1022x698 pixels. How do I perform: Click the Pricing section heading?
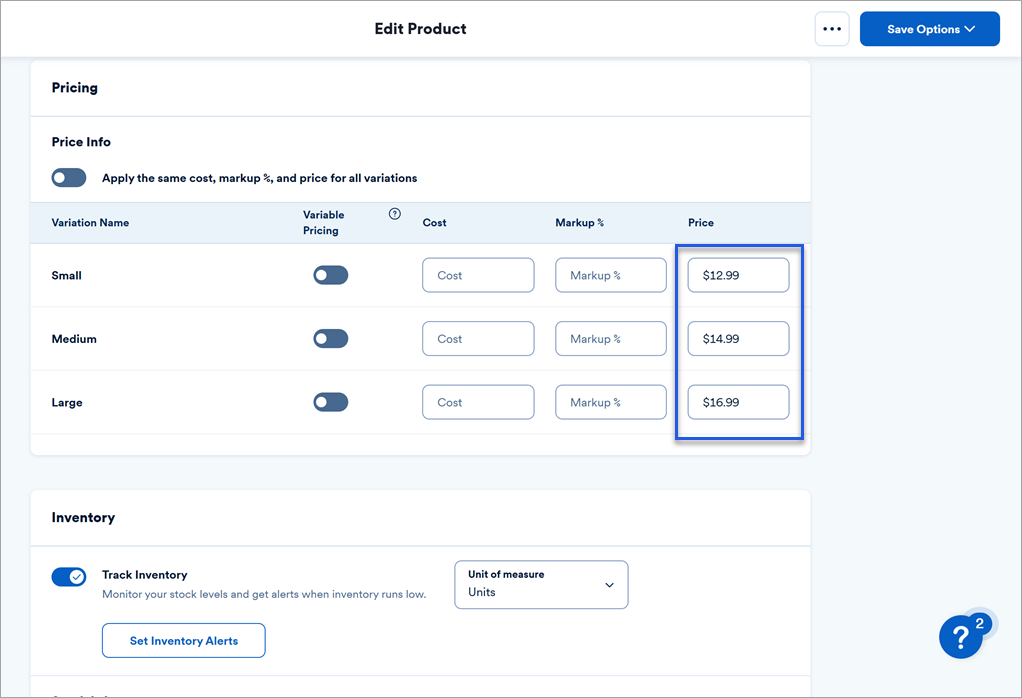[74, 87]
